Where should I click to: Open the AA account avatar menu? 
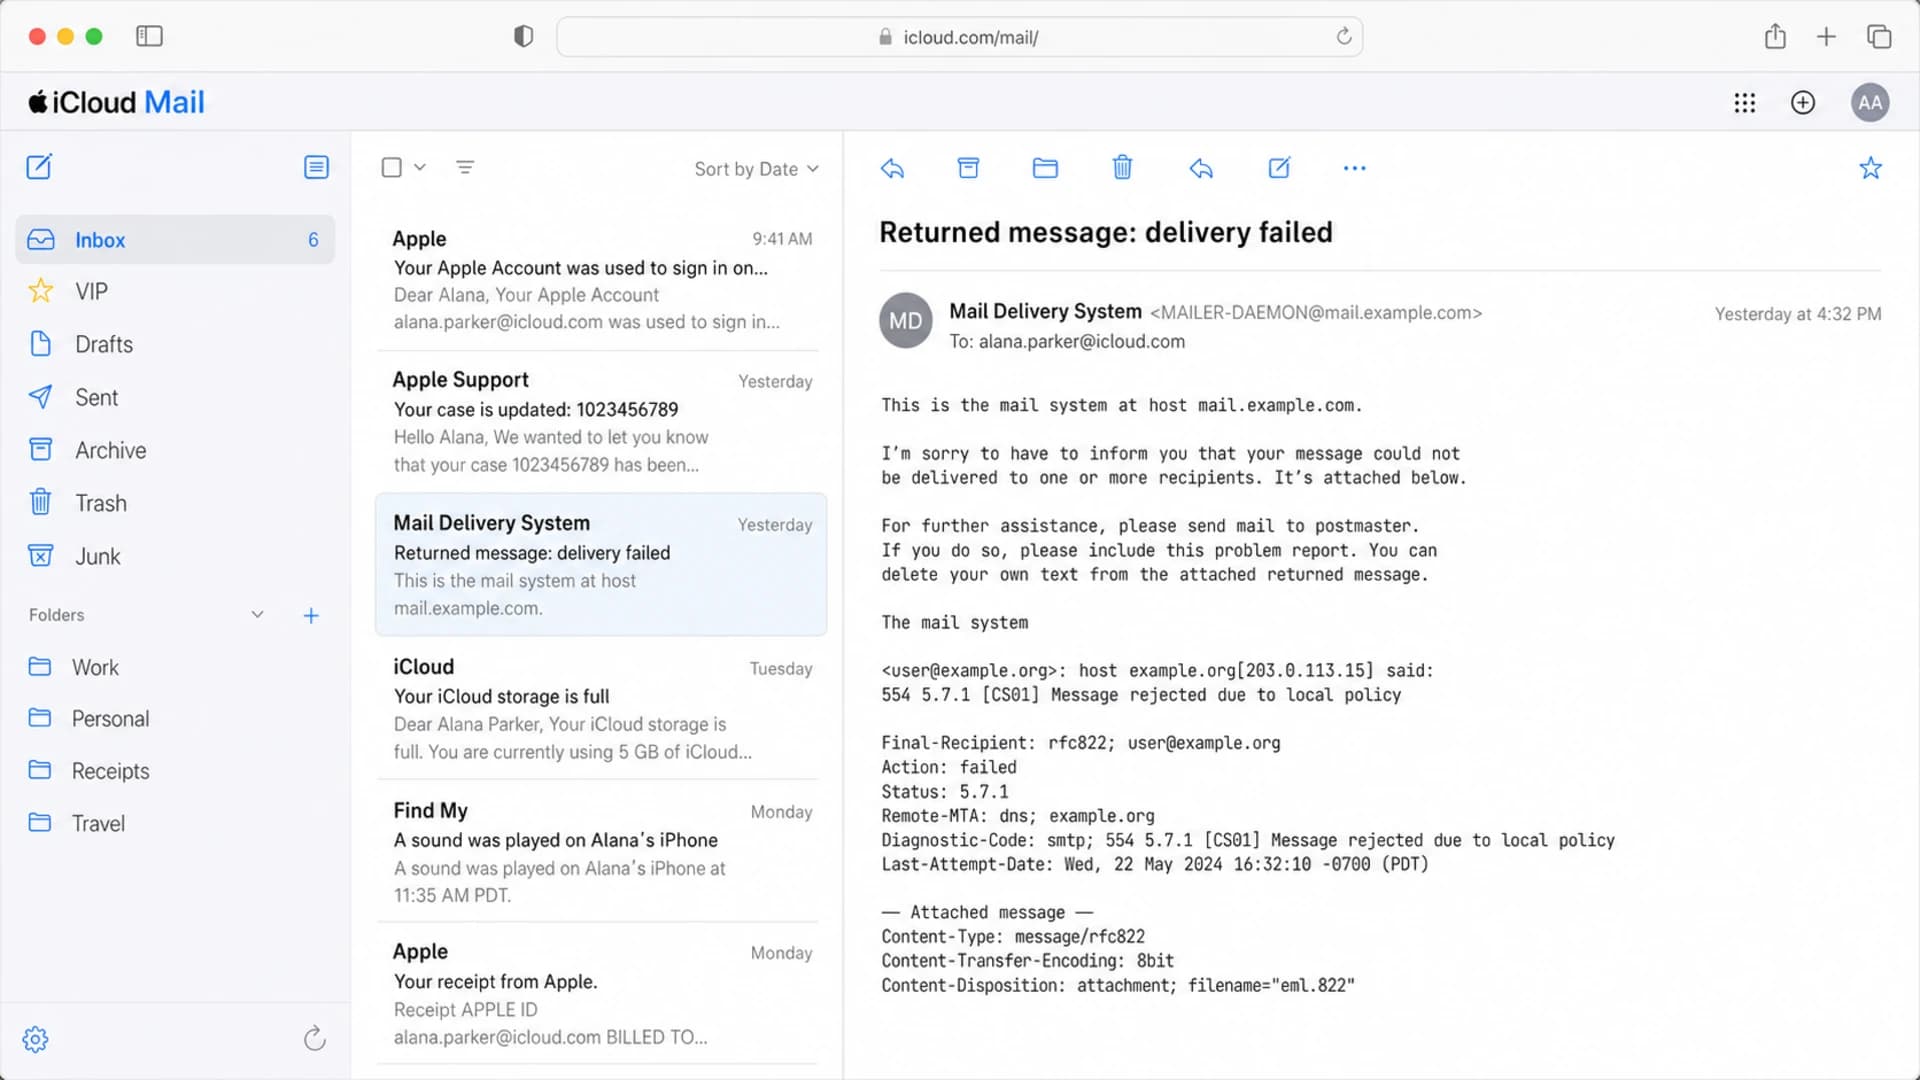point(1870,103)
